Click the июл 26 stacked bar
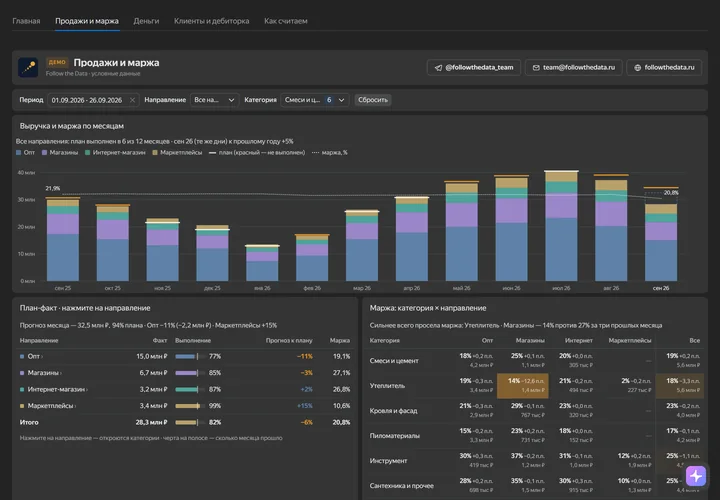This screenshot has width=720, height=500. pos(561,226)
